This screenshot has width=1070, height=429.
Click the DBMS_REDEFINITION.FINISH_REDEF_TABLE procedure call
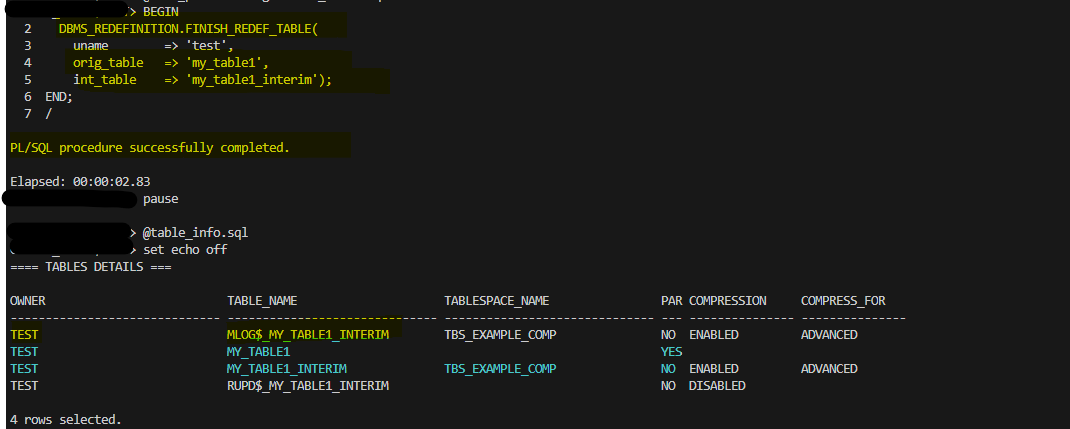click(187, 28)
